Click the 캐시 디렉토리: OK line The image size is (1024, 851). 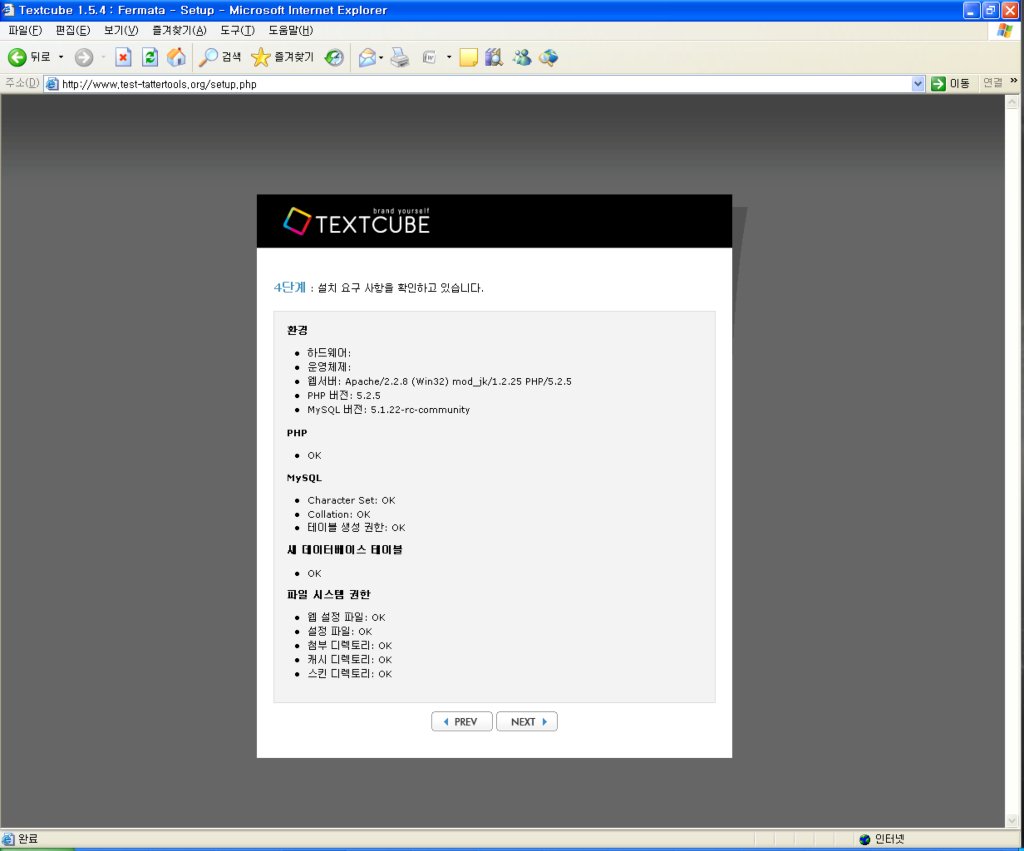point(350,660)
